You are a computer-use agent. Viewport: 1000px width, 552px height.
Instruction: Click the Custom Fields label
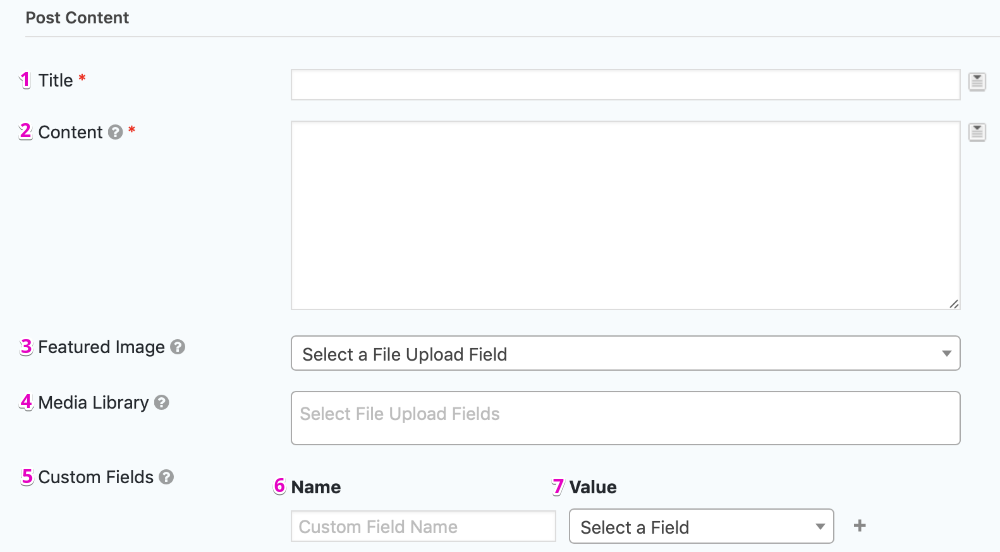click(x=96, y=477)
